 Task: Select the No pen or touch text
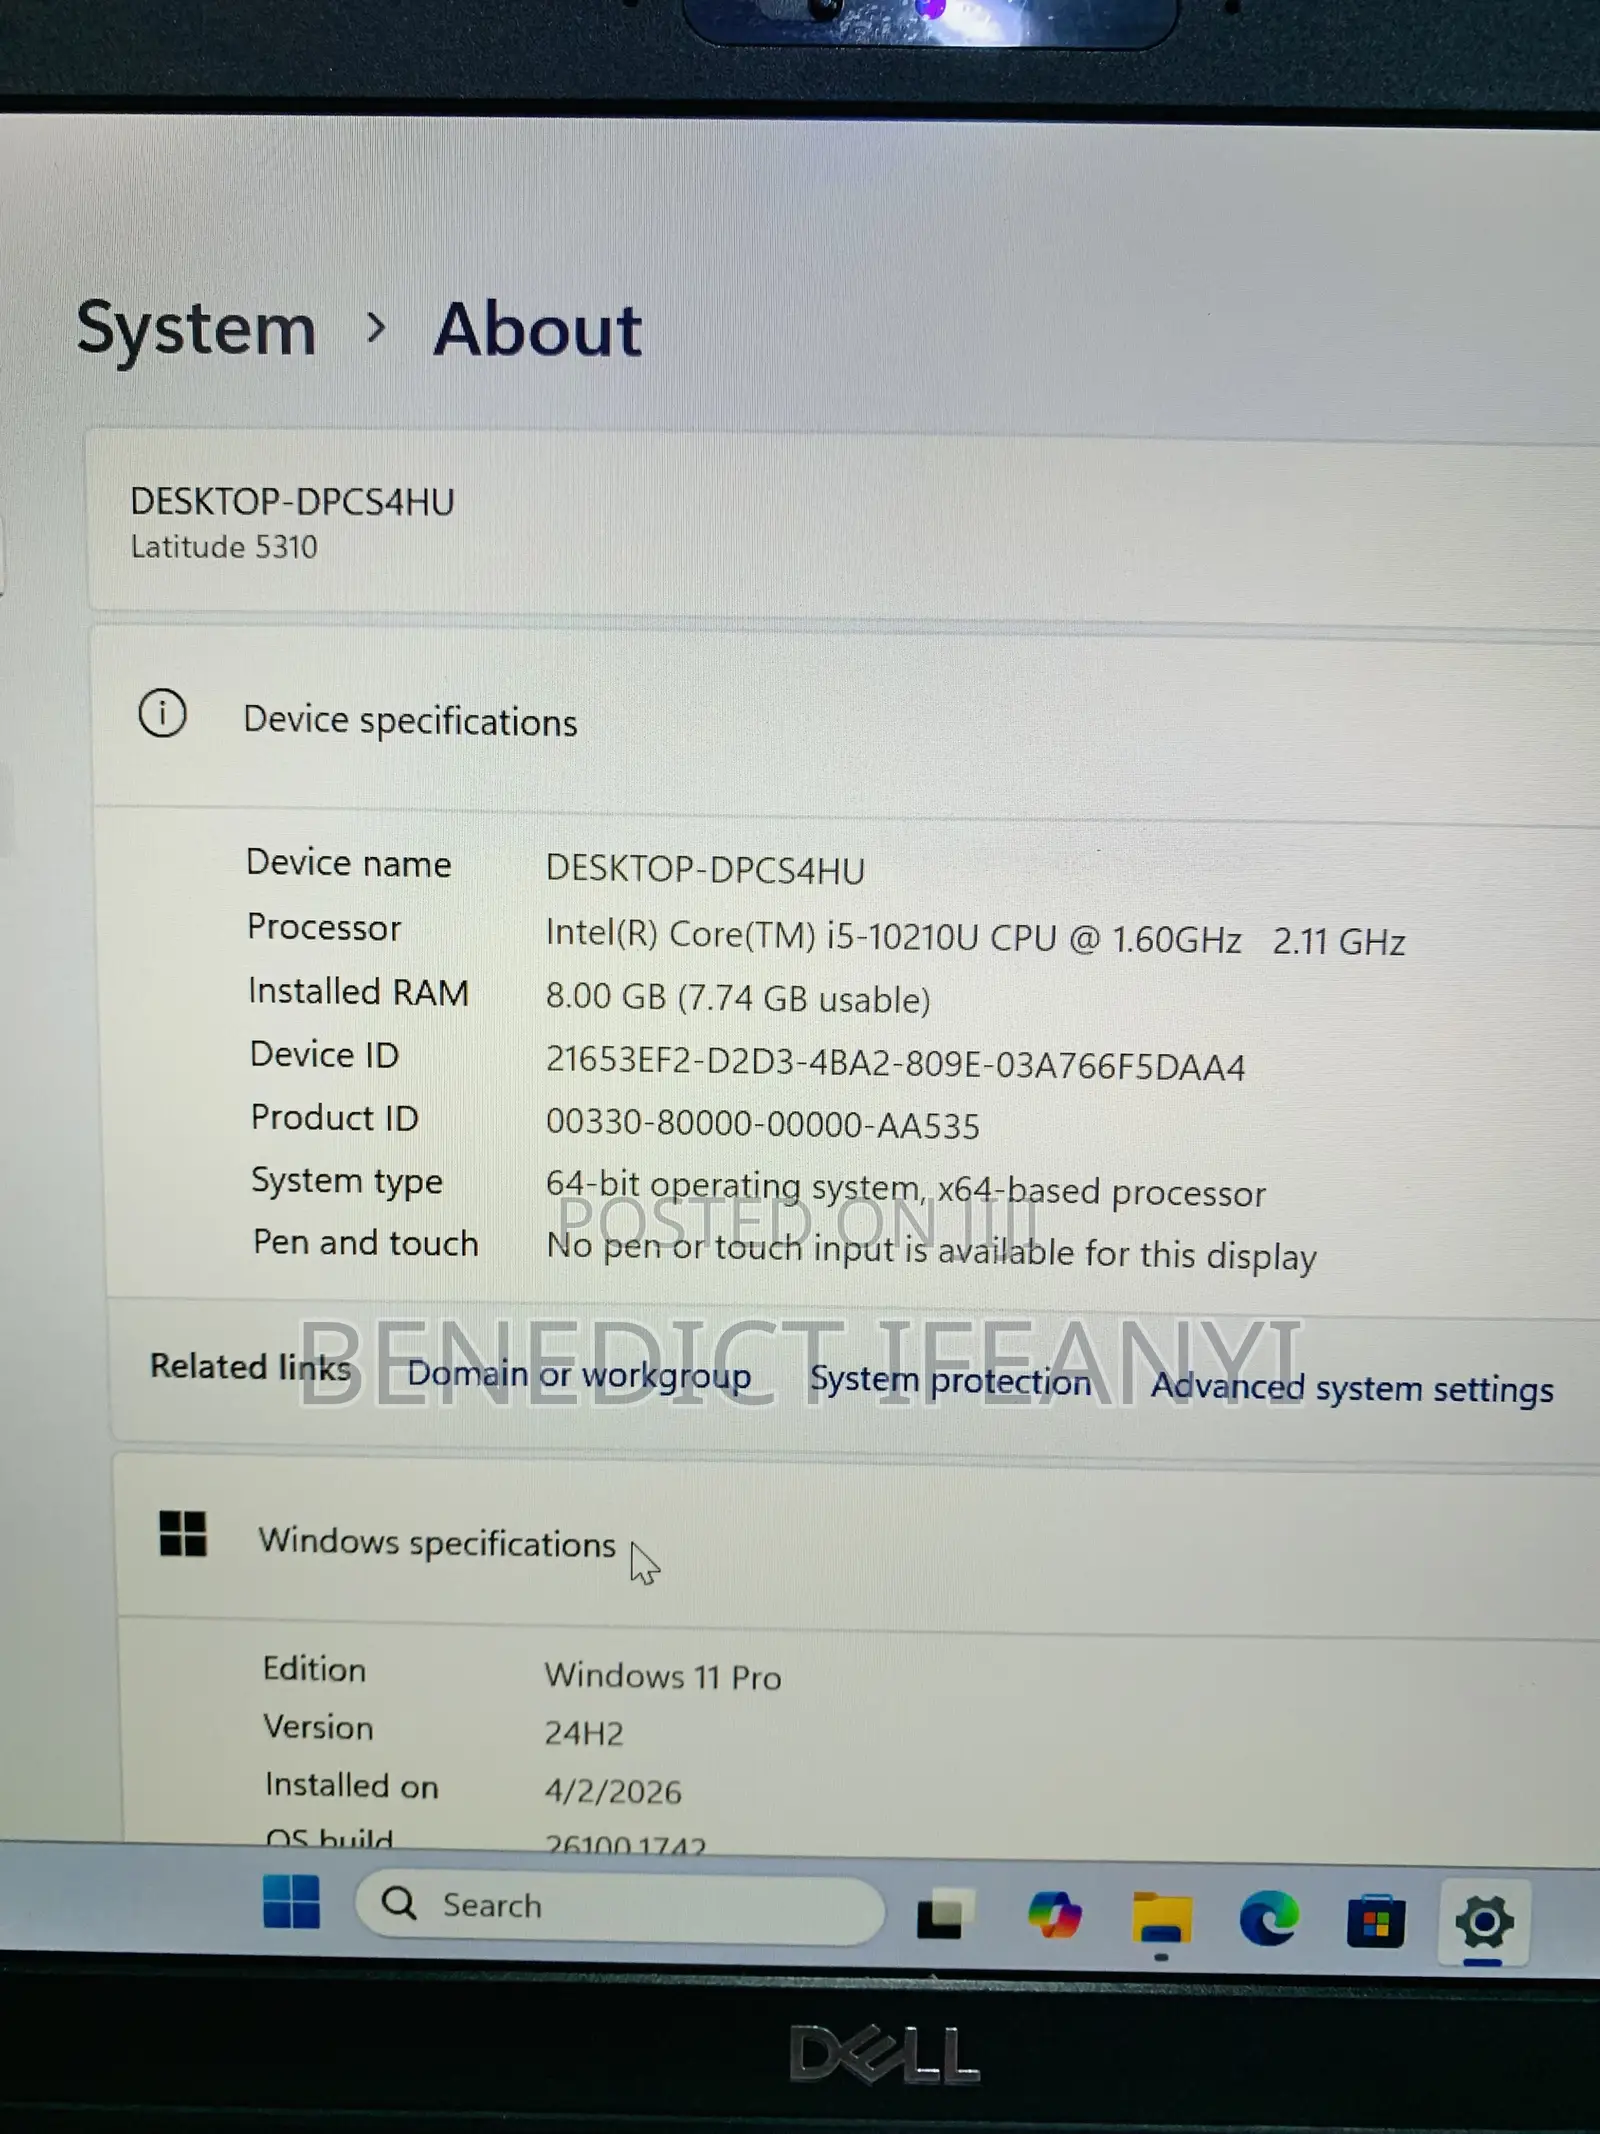coord(931,1252)
